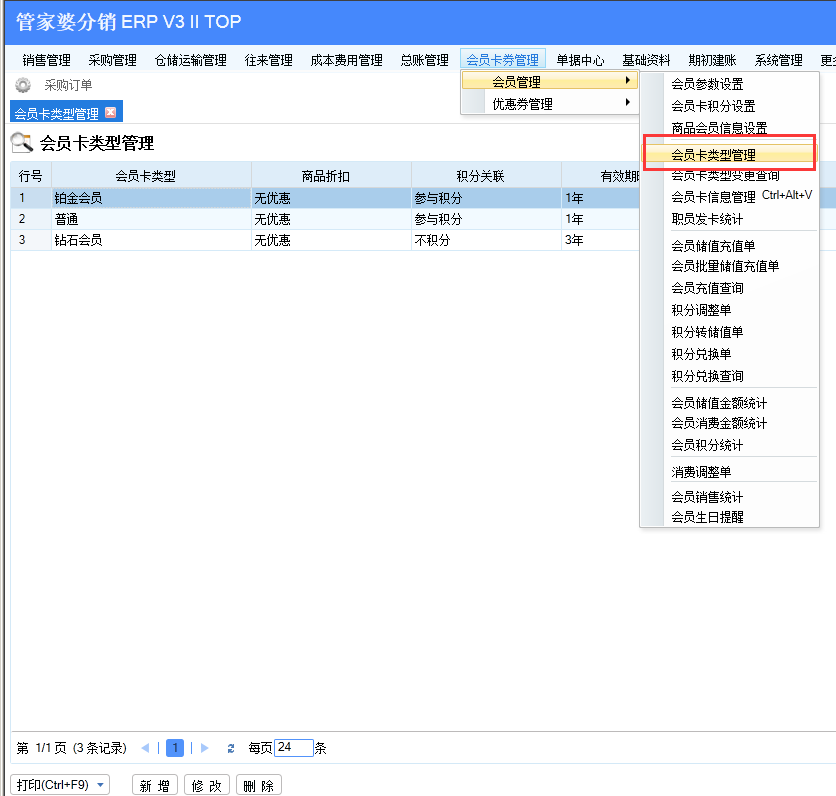Refresh the list using the pagination refresh icon
The height and width of the screenshot is (796, 836).
[231, 748]
